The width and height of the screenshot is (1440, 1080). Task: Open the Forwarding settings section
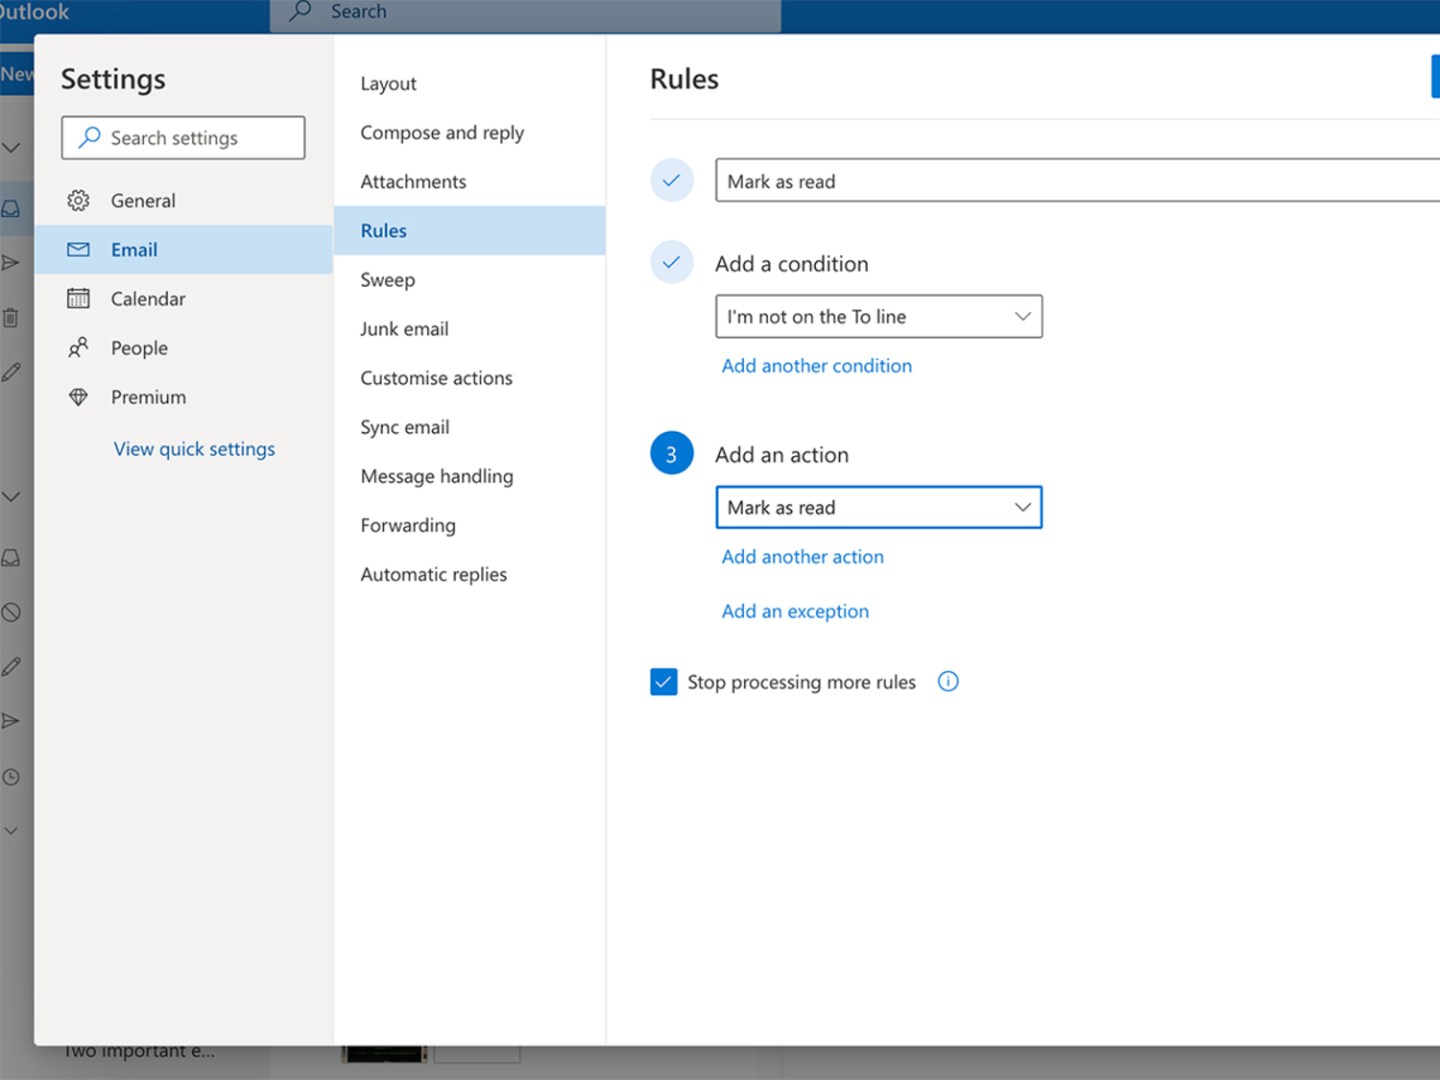[x=407, y=525]
